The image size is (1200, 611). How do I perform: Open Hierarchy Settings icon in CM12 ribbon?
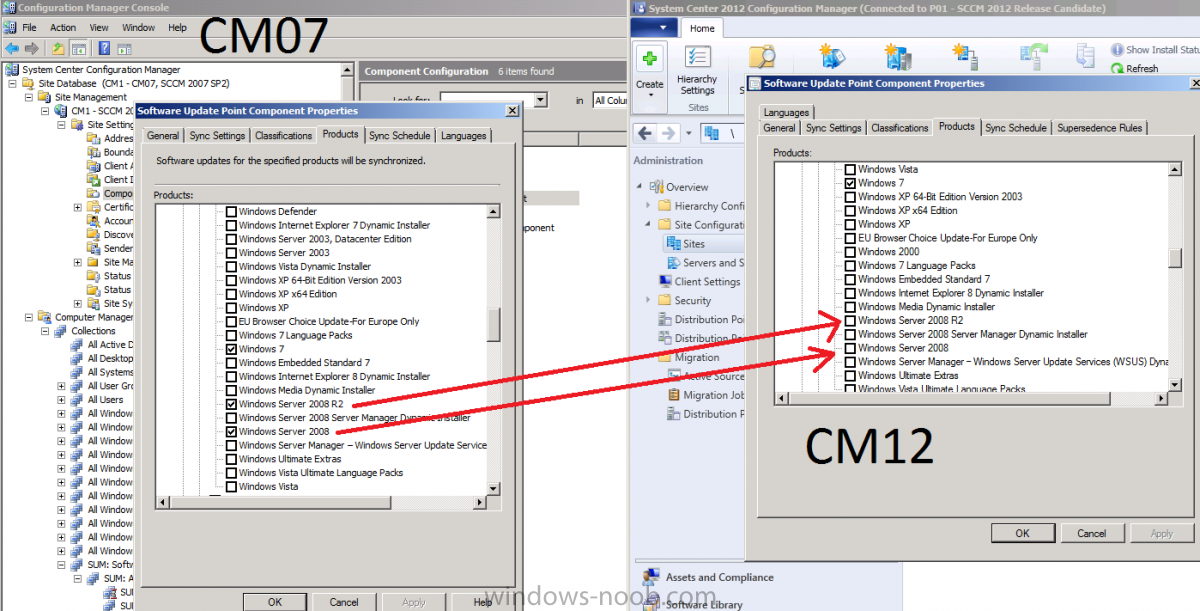pyautogui.click(x=697, y=57)
